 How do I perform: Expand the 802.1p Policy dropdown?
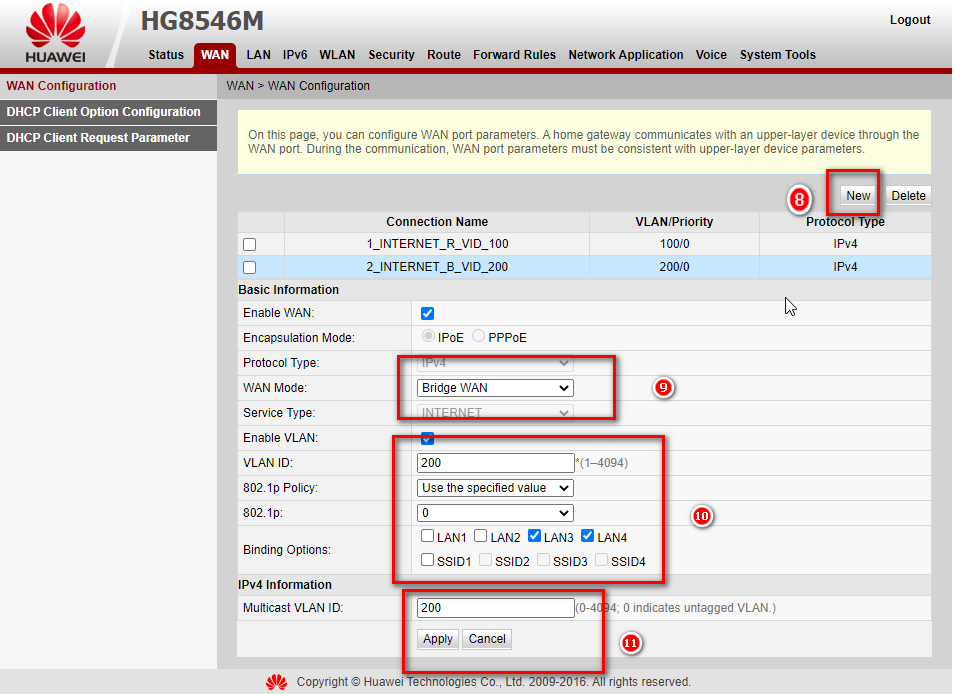click(x=495, y=488)
